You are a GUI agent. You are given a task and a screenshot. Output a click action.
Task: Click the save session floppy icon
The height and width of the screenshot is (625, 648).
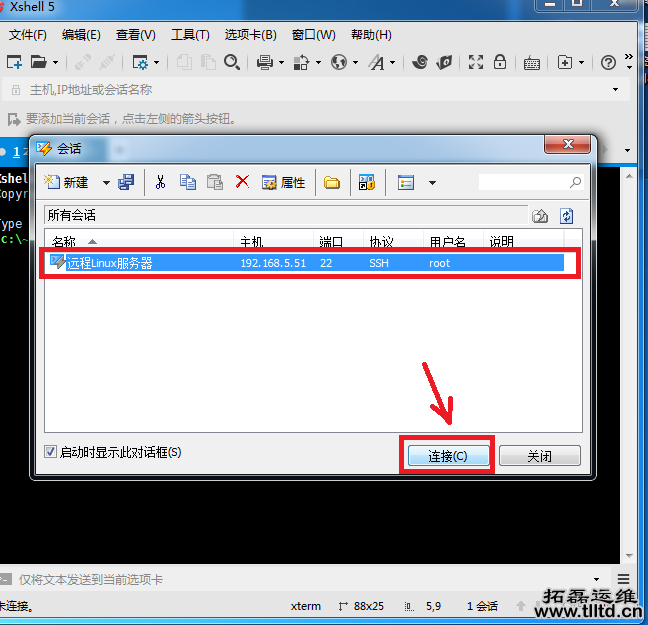(126, 182)
